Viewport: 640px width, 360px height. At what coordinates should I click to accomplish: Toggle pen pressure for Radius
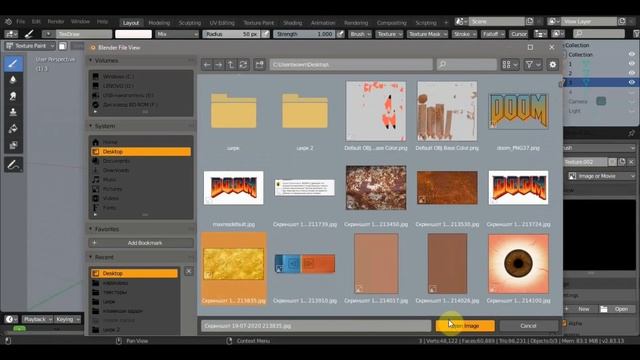(x=266, y=34)
